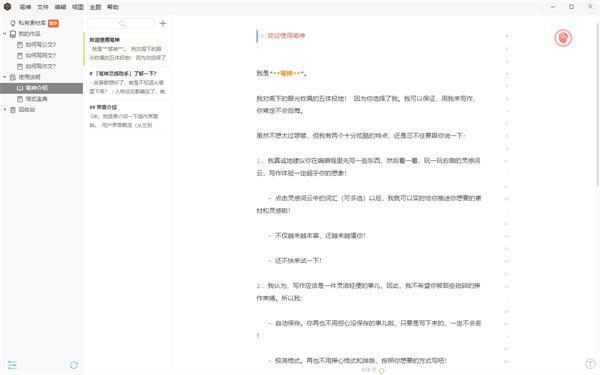Select the highlighted 笔神介绍 item
The width and height of the screenshot is (600, 375).
point(41,88)
